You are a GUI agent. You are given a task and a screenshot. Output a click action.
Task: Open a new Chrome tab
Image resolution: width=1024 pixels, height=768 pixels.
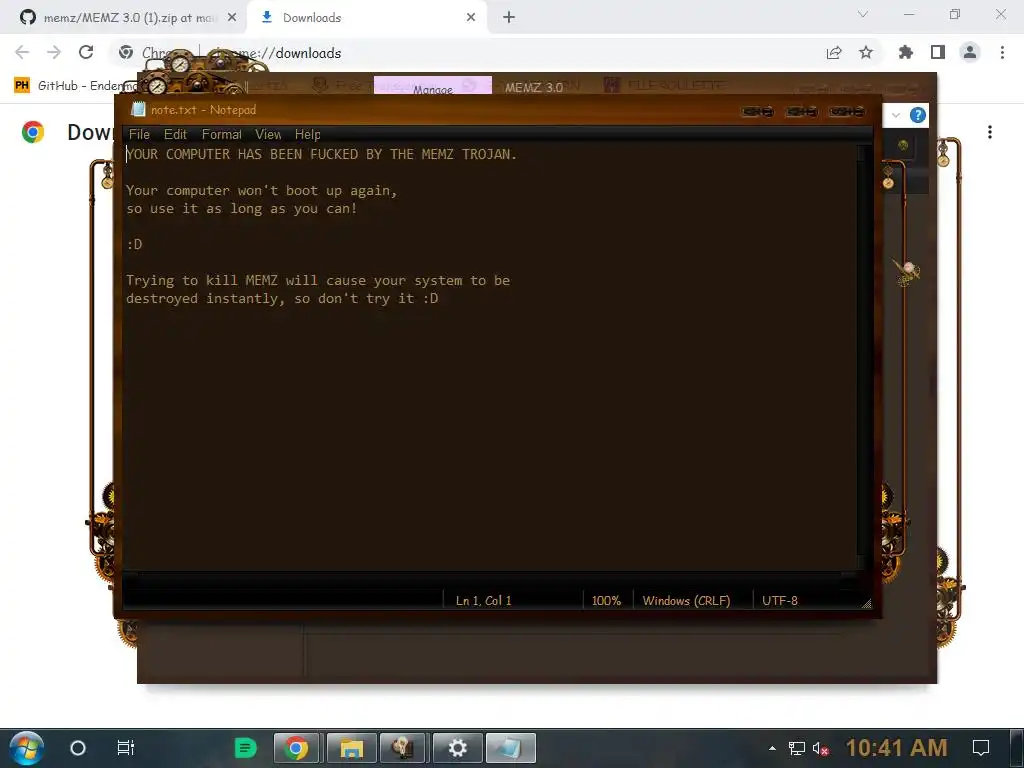[x=509, y=18]
